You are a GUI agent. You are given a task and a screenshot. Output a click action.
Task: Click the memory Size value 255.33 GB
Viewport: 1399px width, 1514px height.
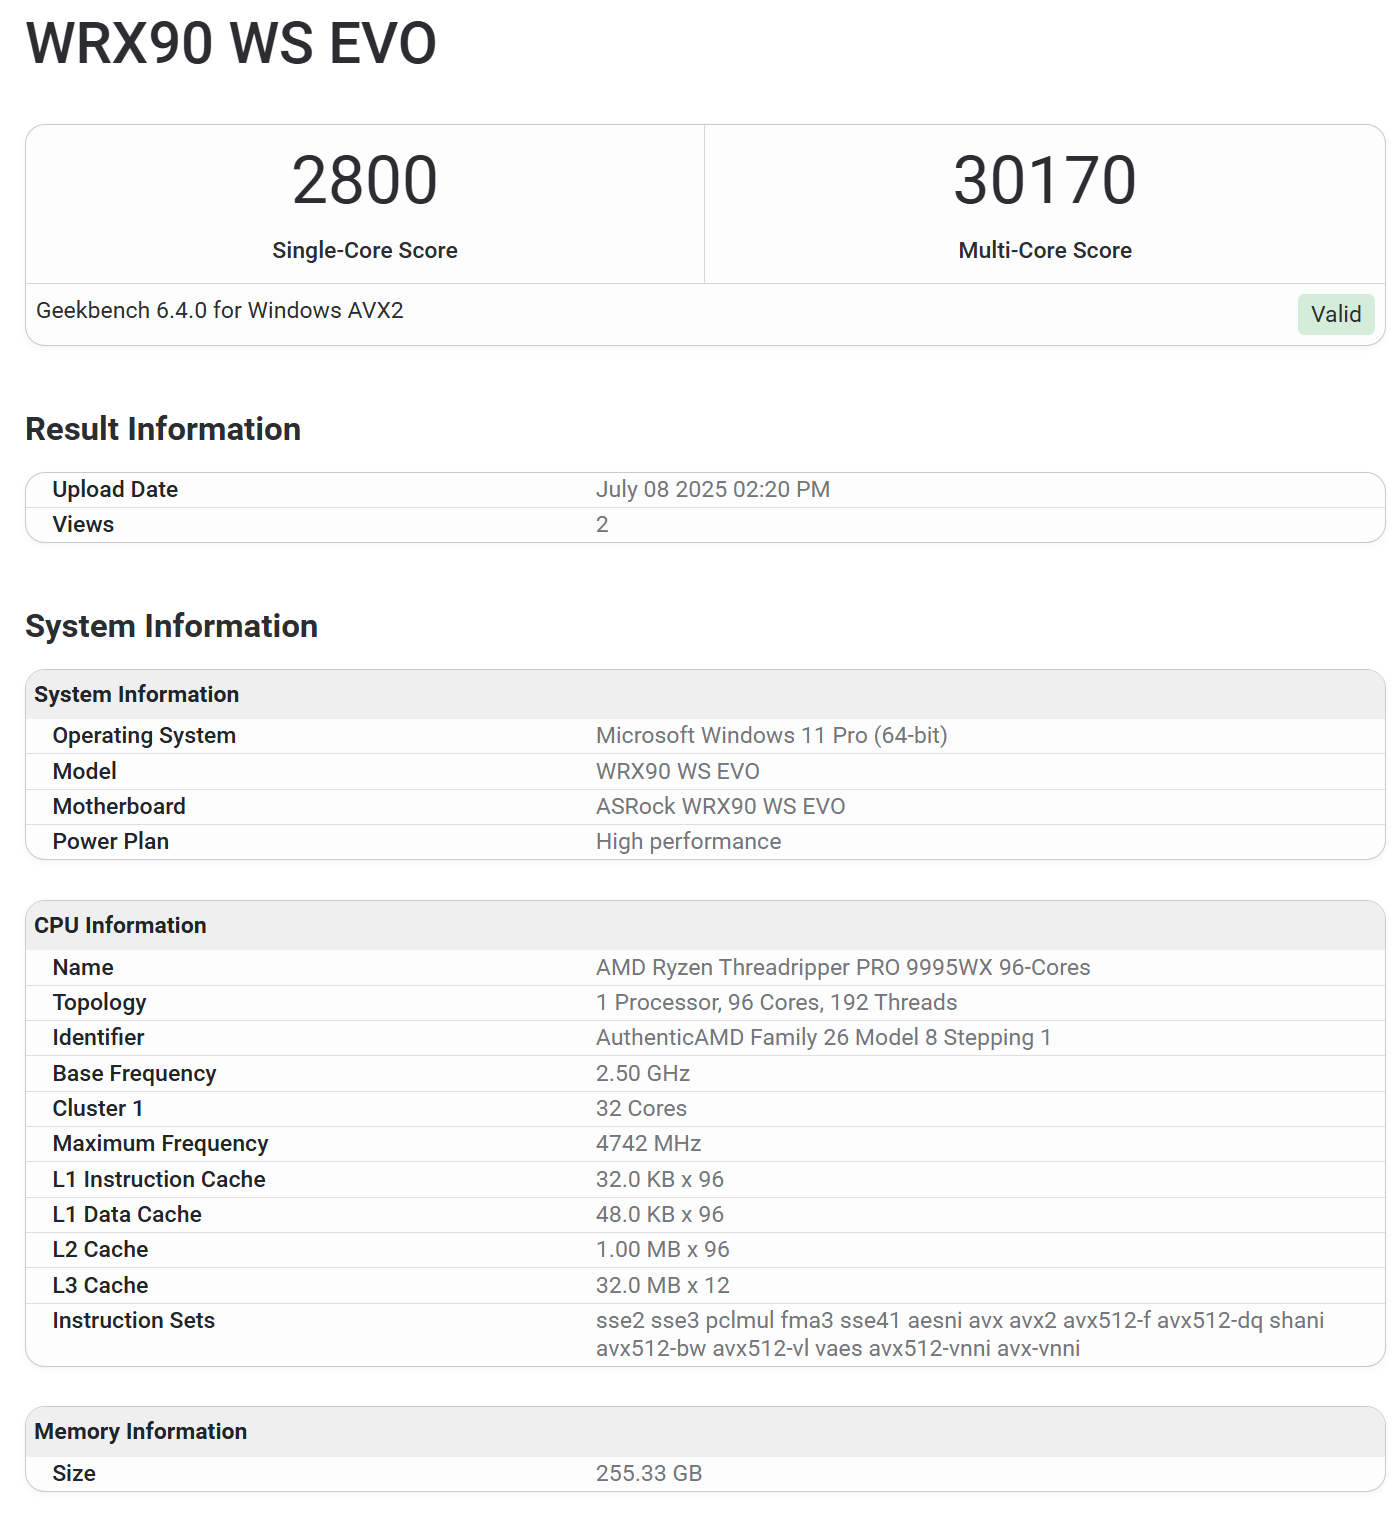point(648,1473)
